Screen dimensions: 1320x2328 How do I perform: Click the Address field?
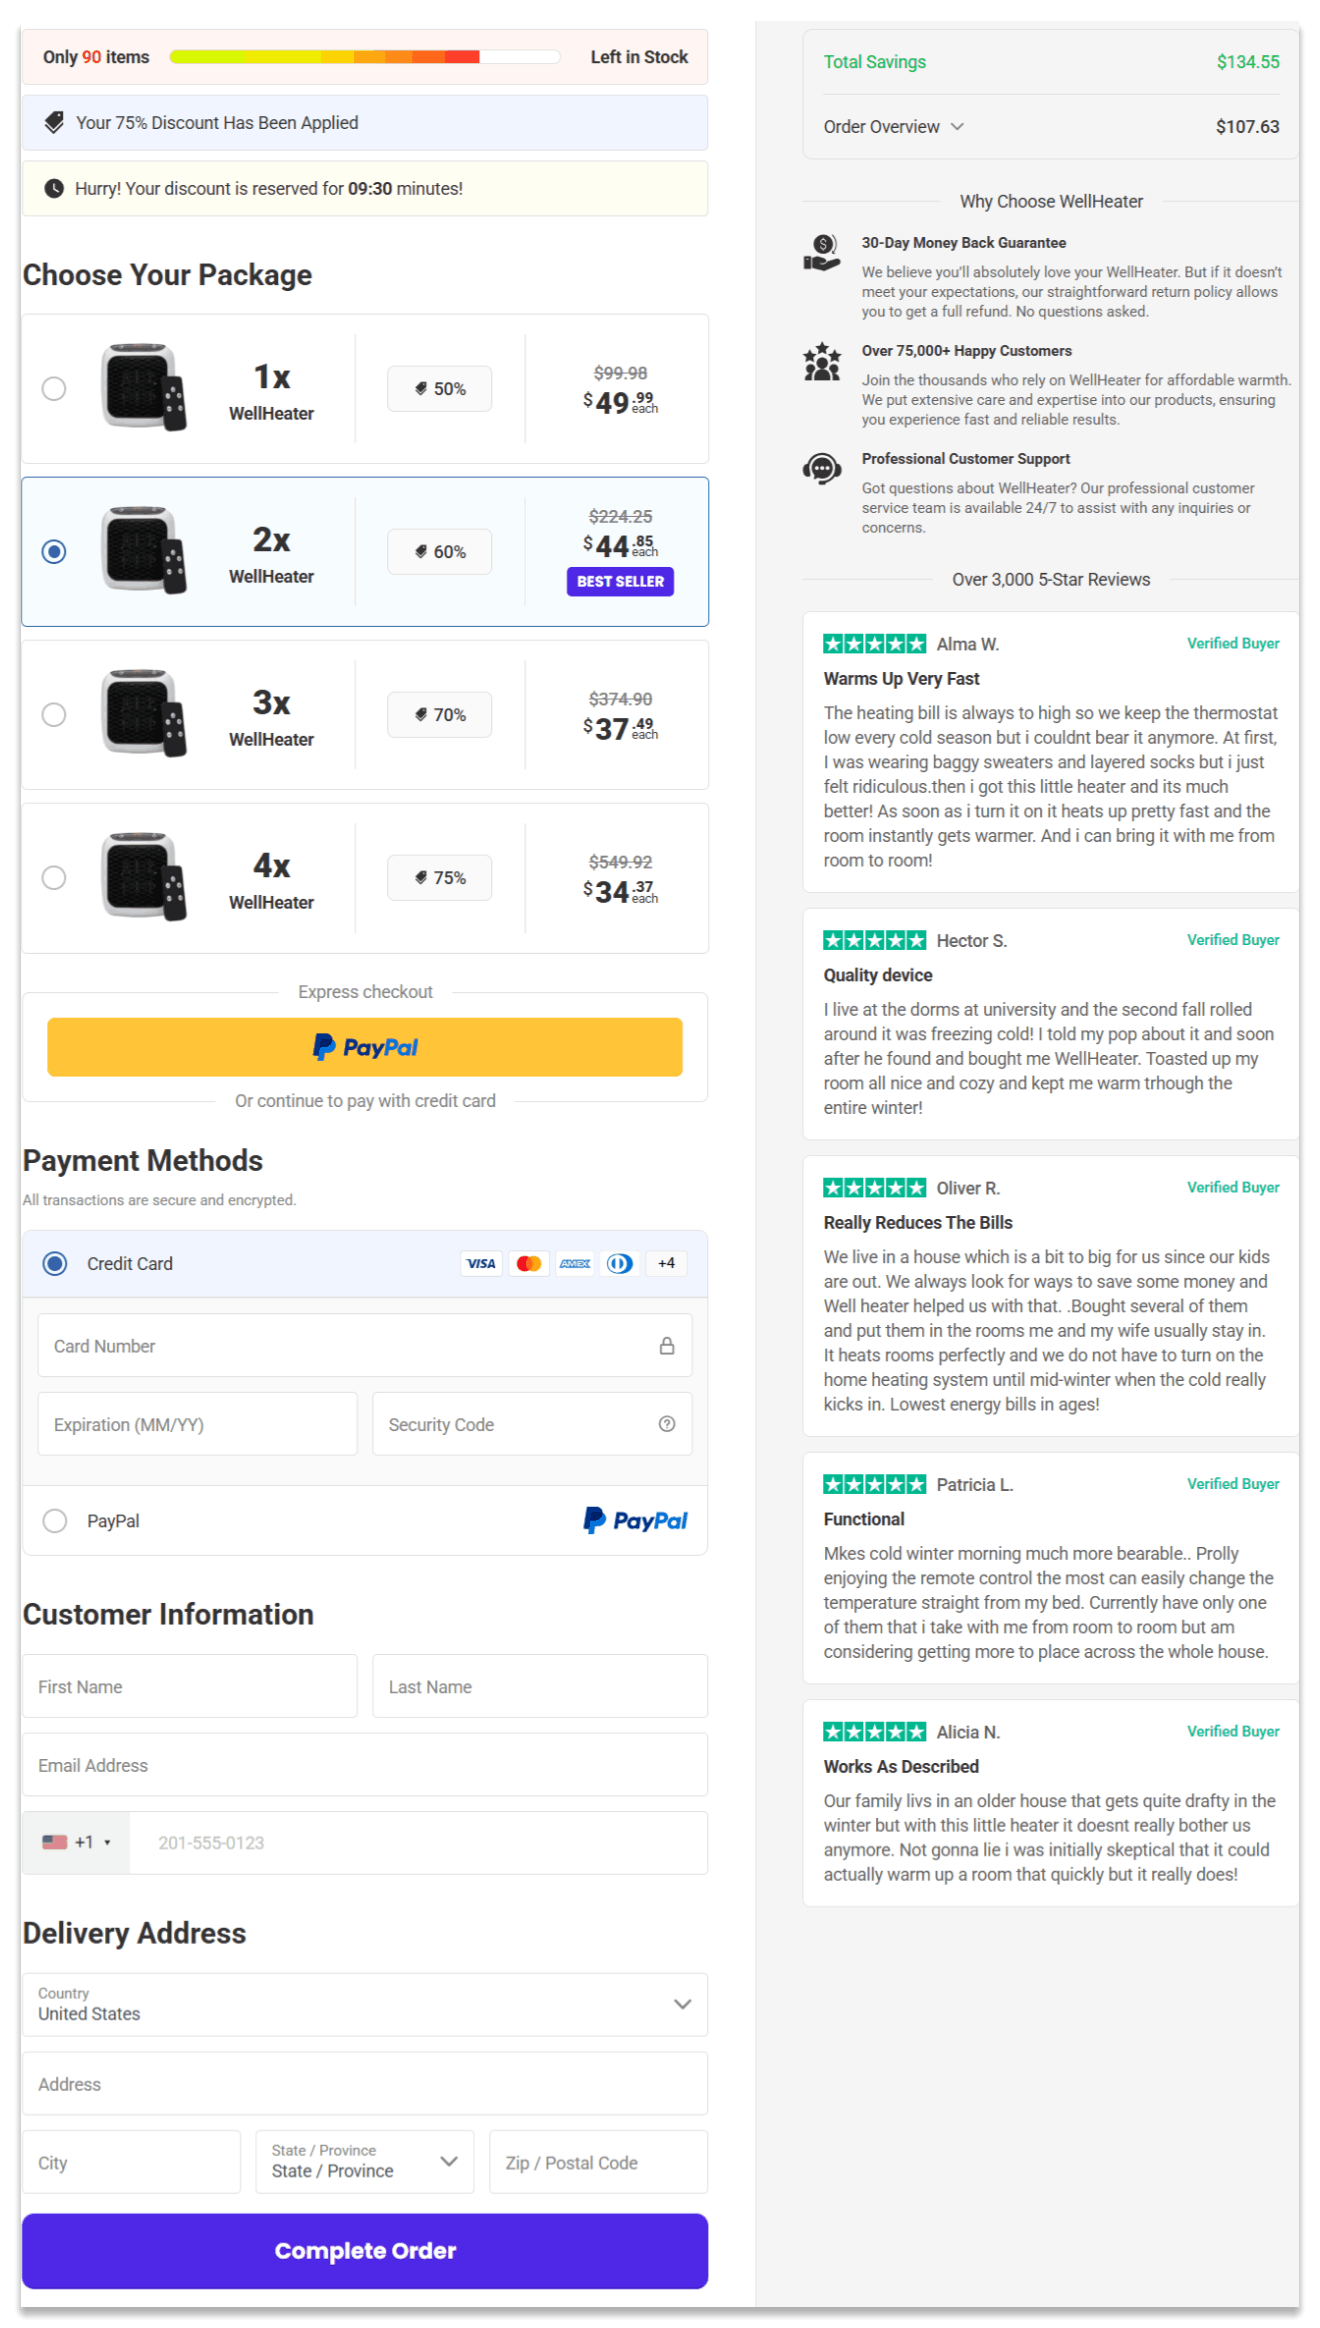coord(365,2083)
